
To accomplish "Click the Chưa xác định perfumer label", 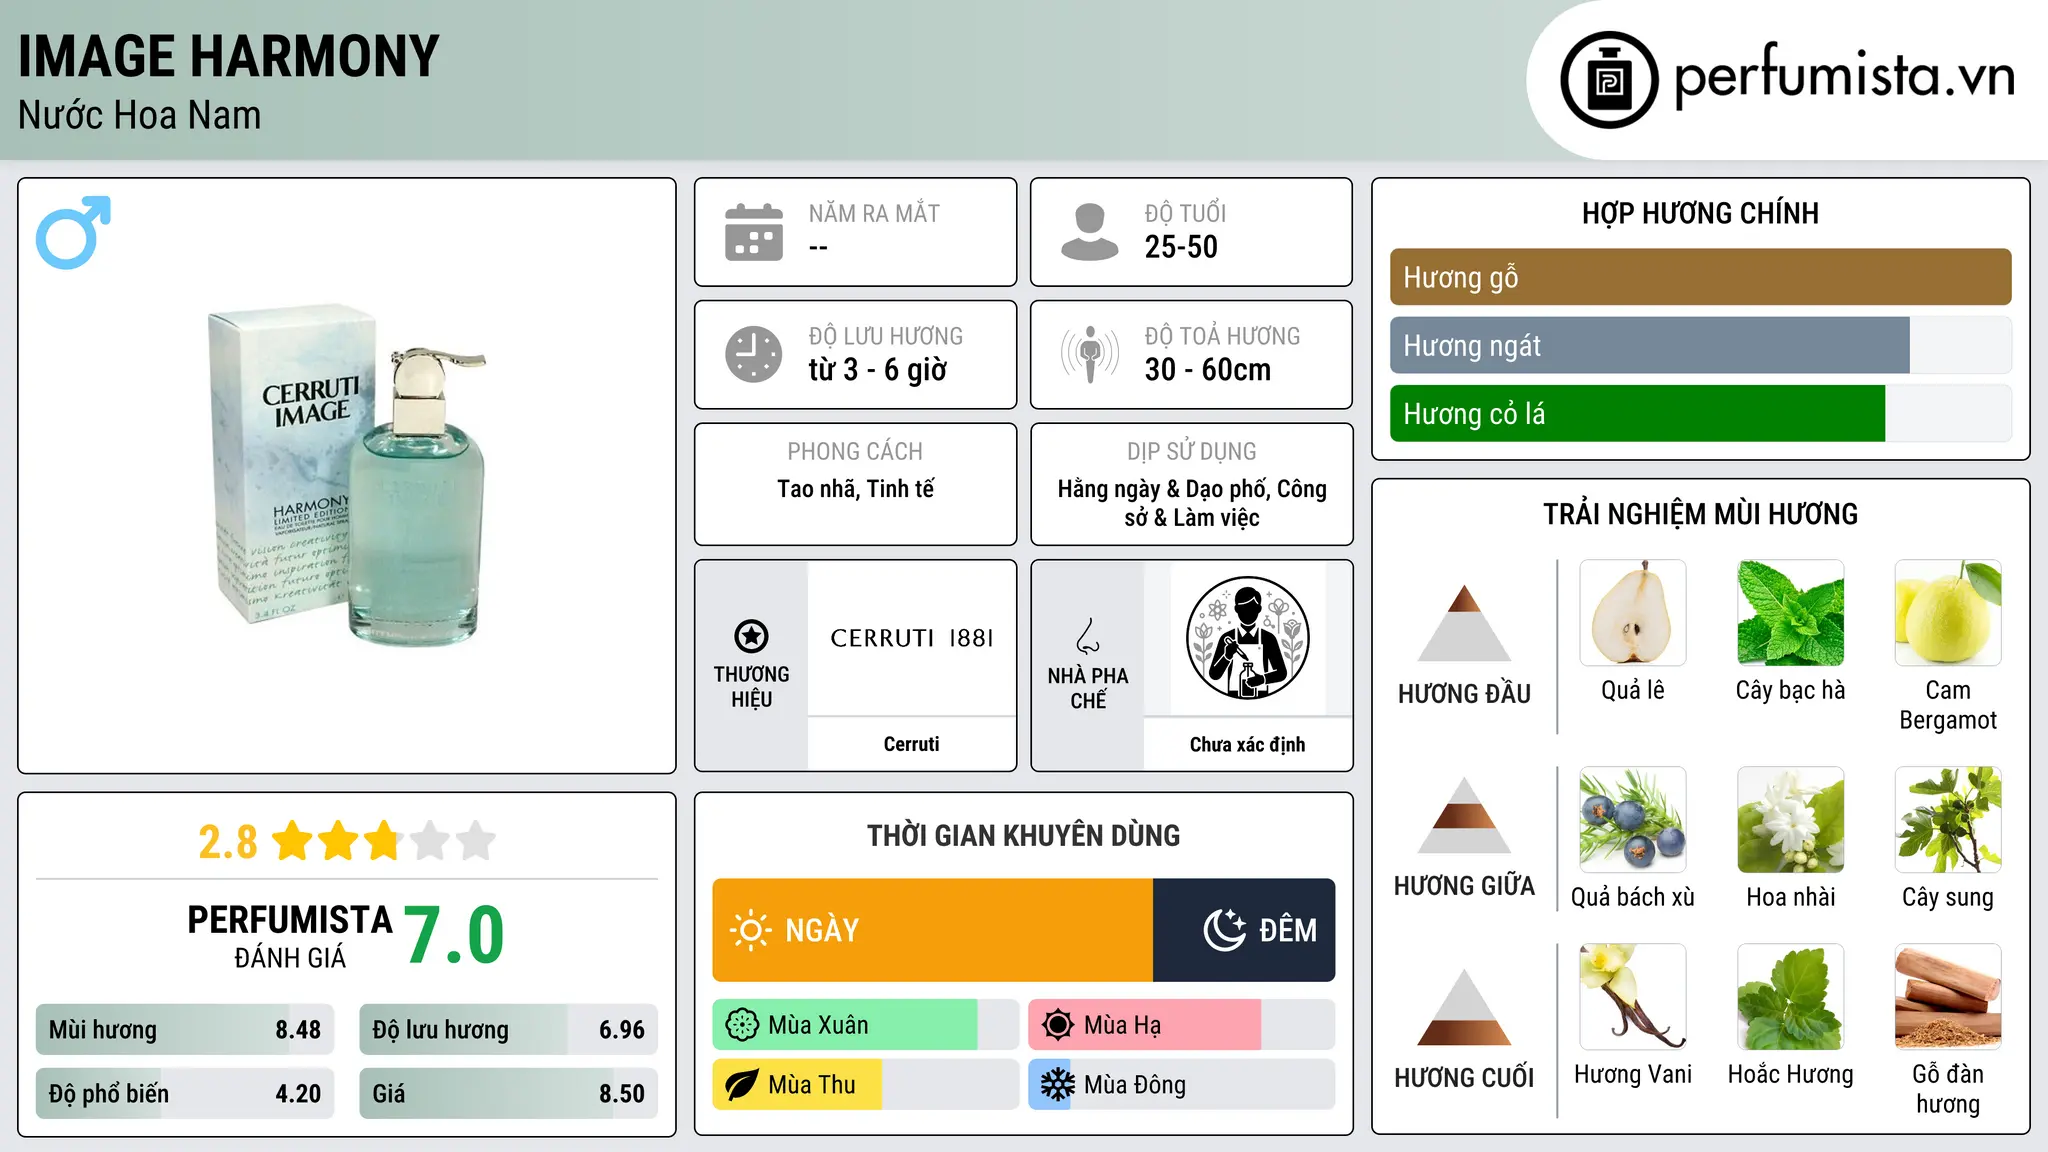I will point(1247,744).
